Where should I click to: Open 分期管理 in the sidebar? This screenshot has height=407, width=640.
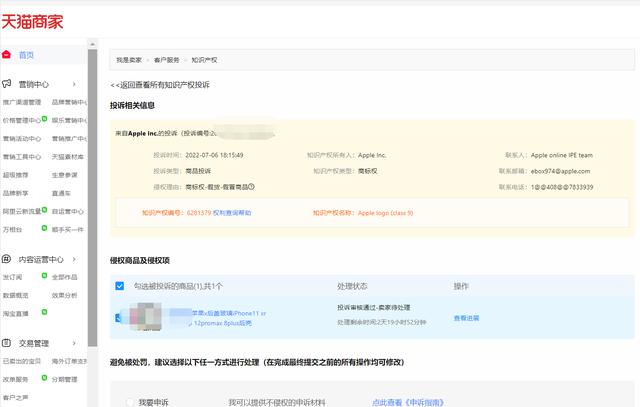coord(64,379)
